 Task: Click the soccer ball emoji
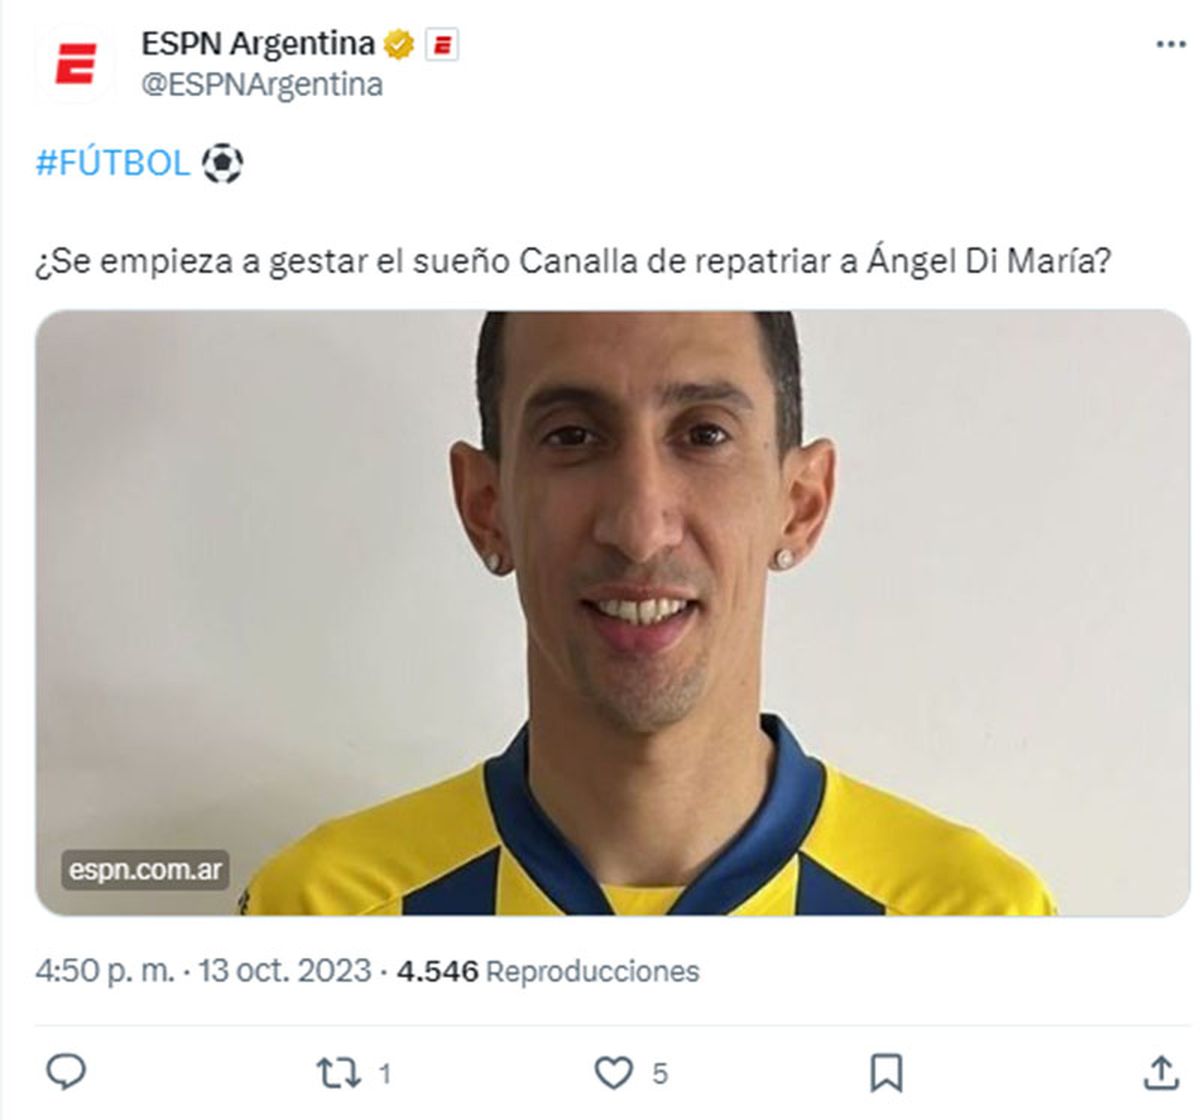pos(222,163)
